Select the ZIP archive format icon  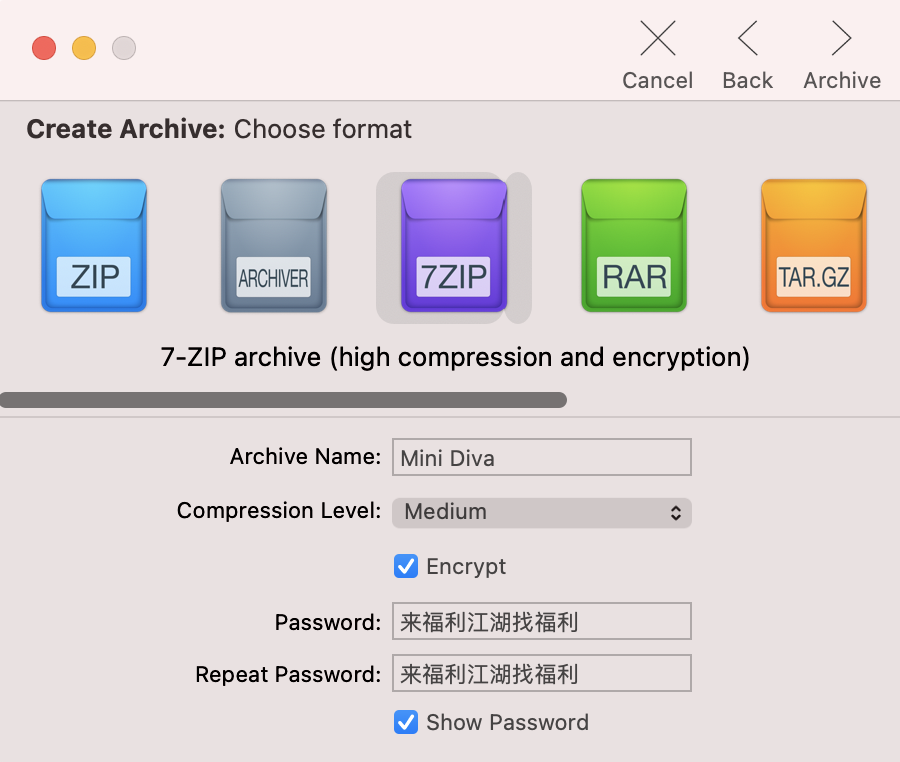pyautogui.click(x=94, y=246)
